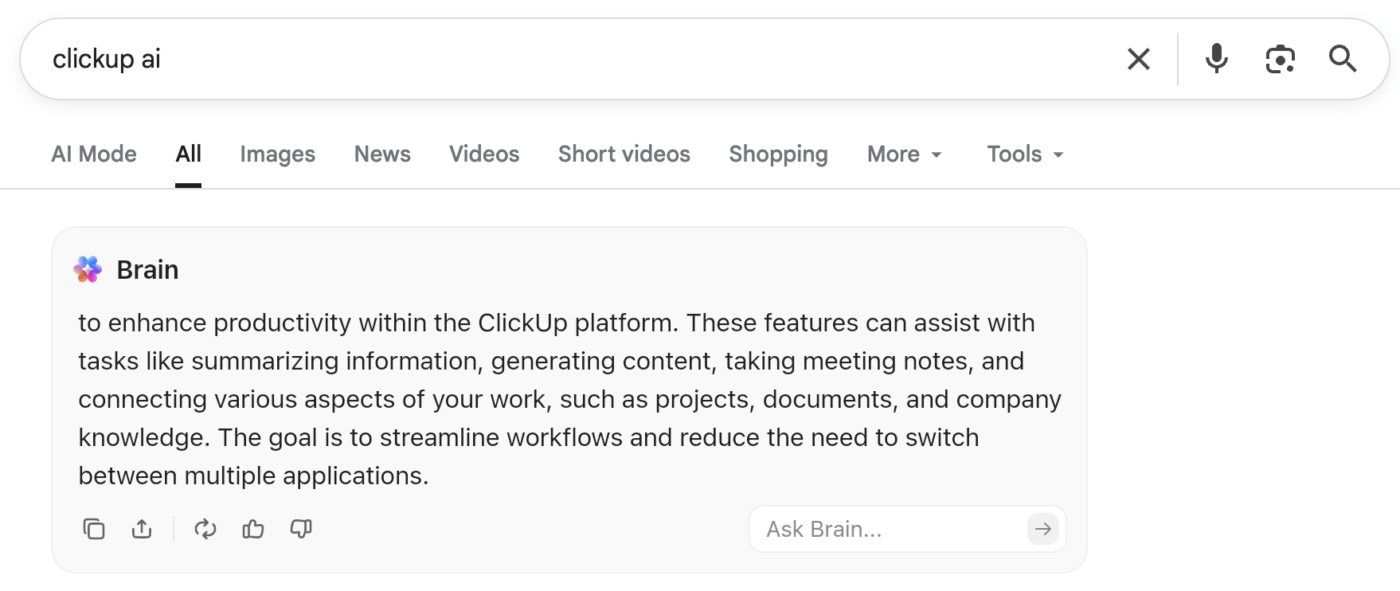Select the News results tab
This screenshot has height=591, width=1400.
[x=382, y=154]
